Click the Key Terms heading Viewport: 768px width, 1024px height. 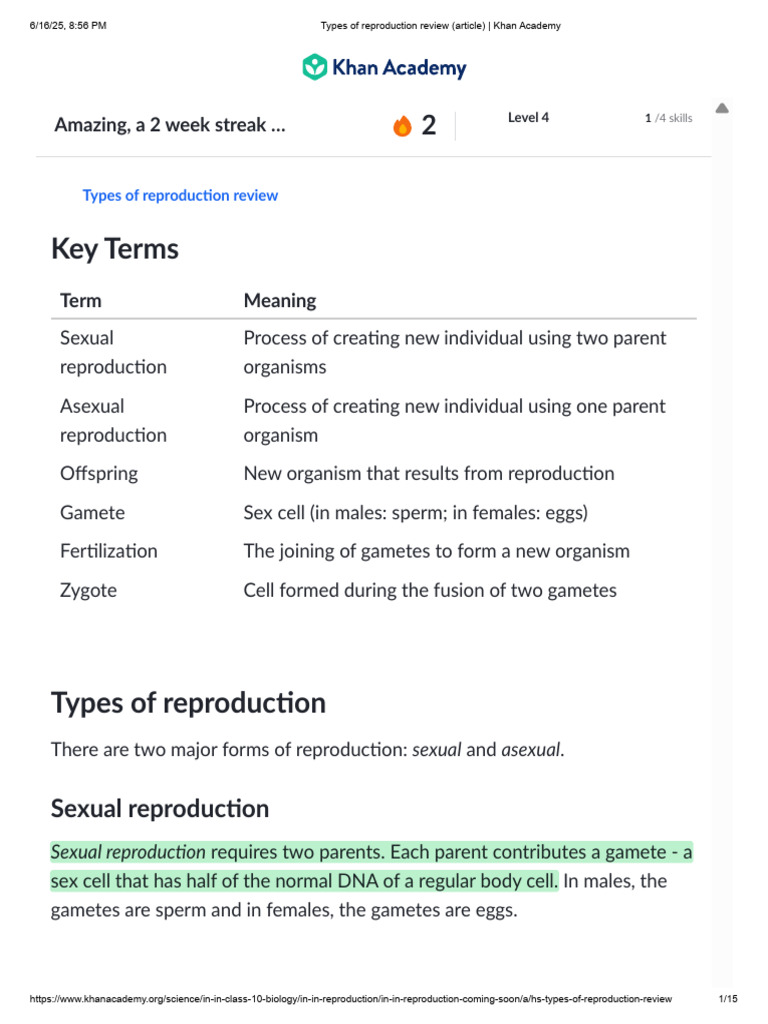click(115, 249)
